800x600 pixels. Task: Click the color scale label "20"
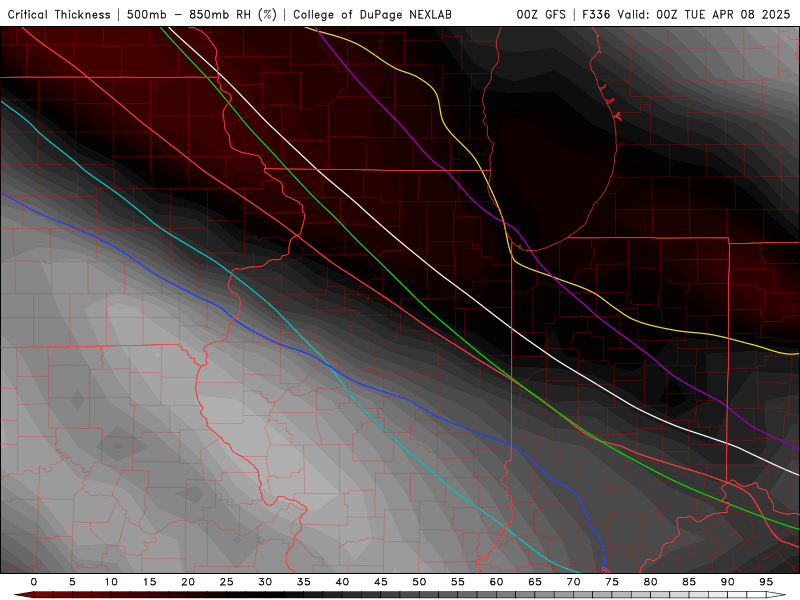(x=188, y=582)
